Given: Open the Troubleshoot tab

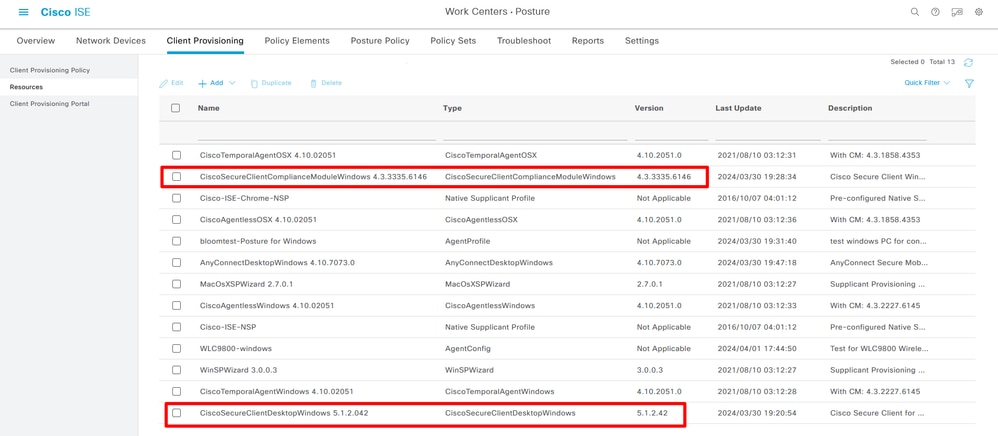Looking at the screenshot, I should tap(524, 41).
